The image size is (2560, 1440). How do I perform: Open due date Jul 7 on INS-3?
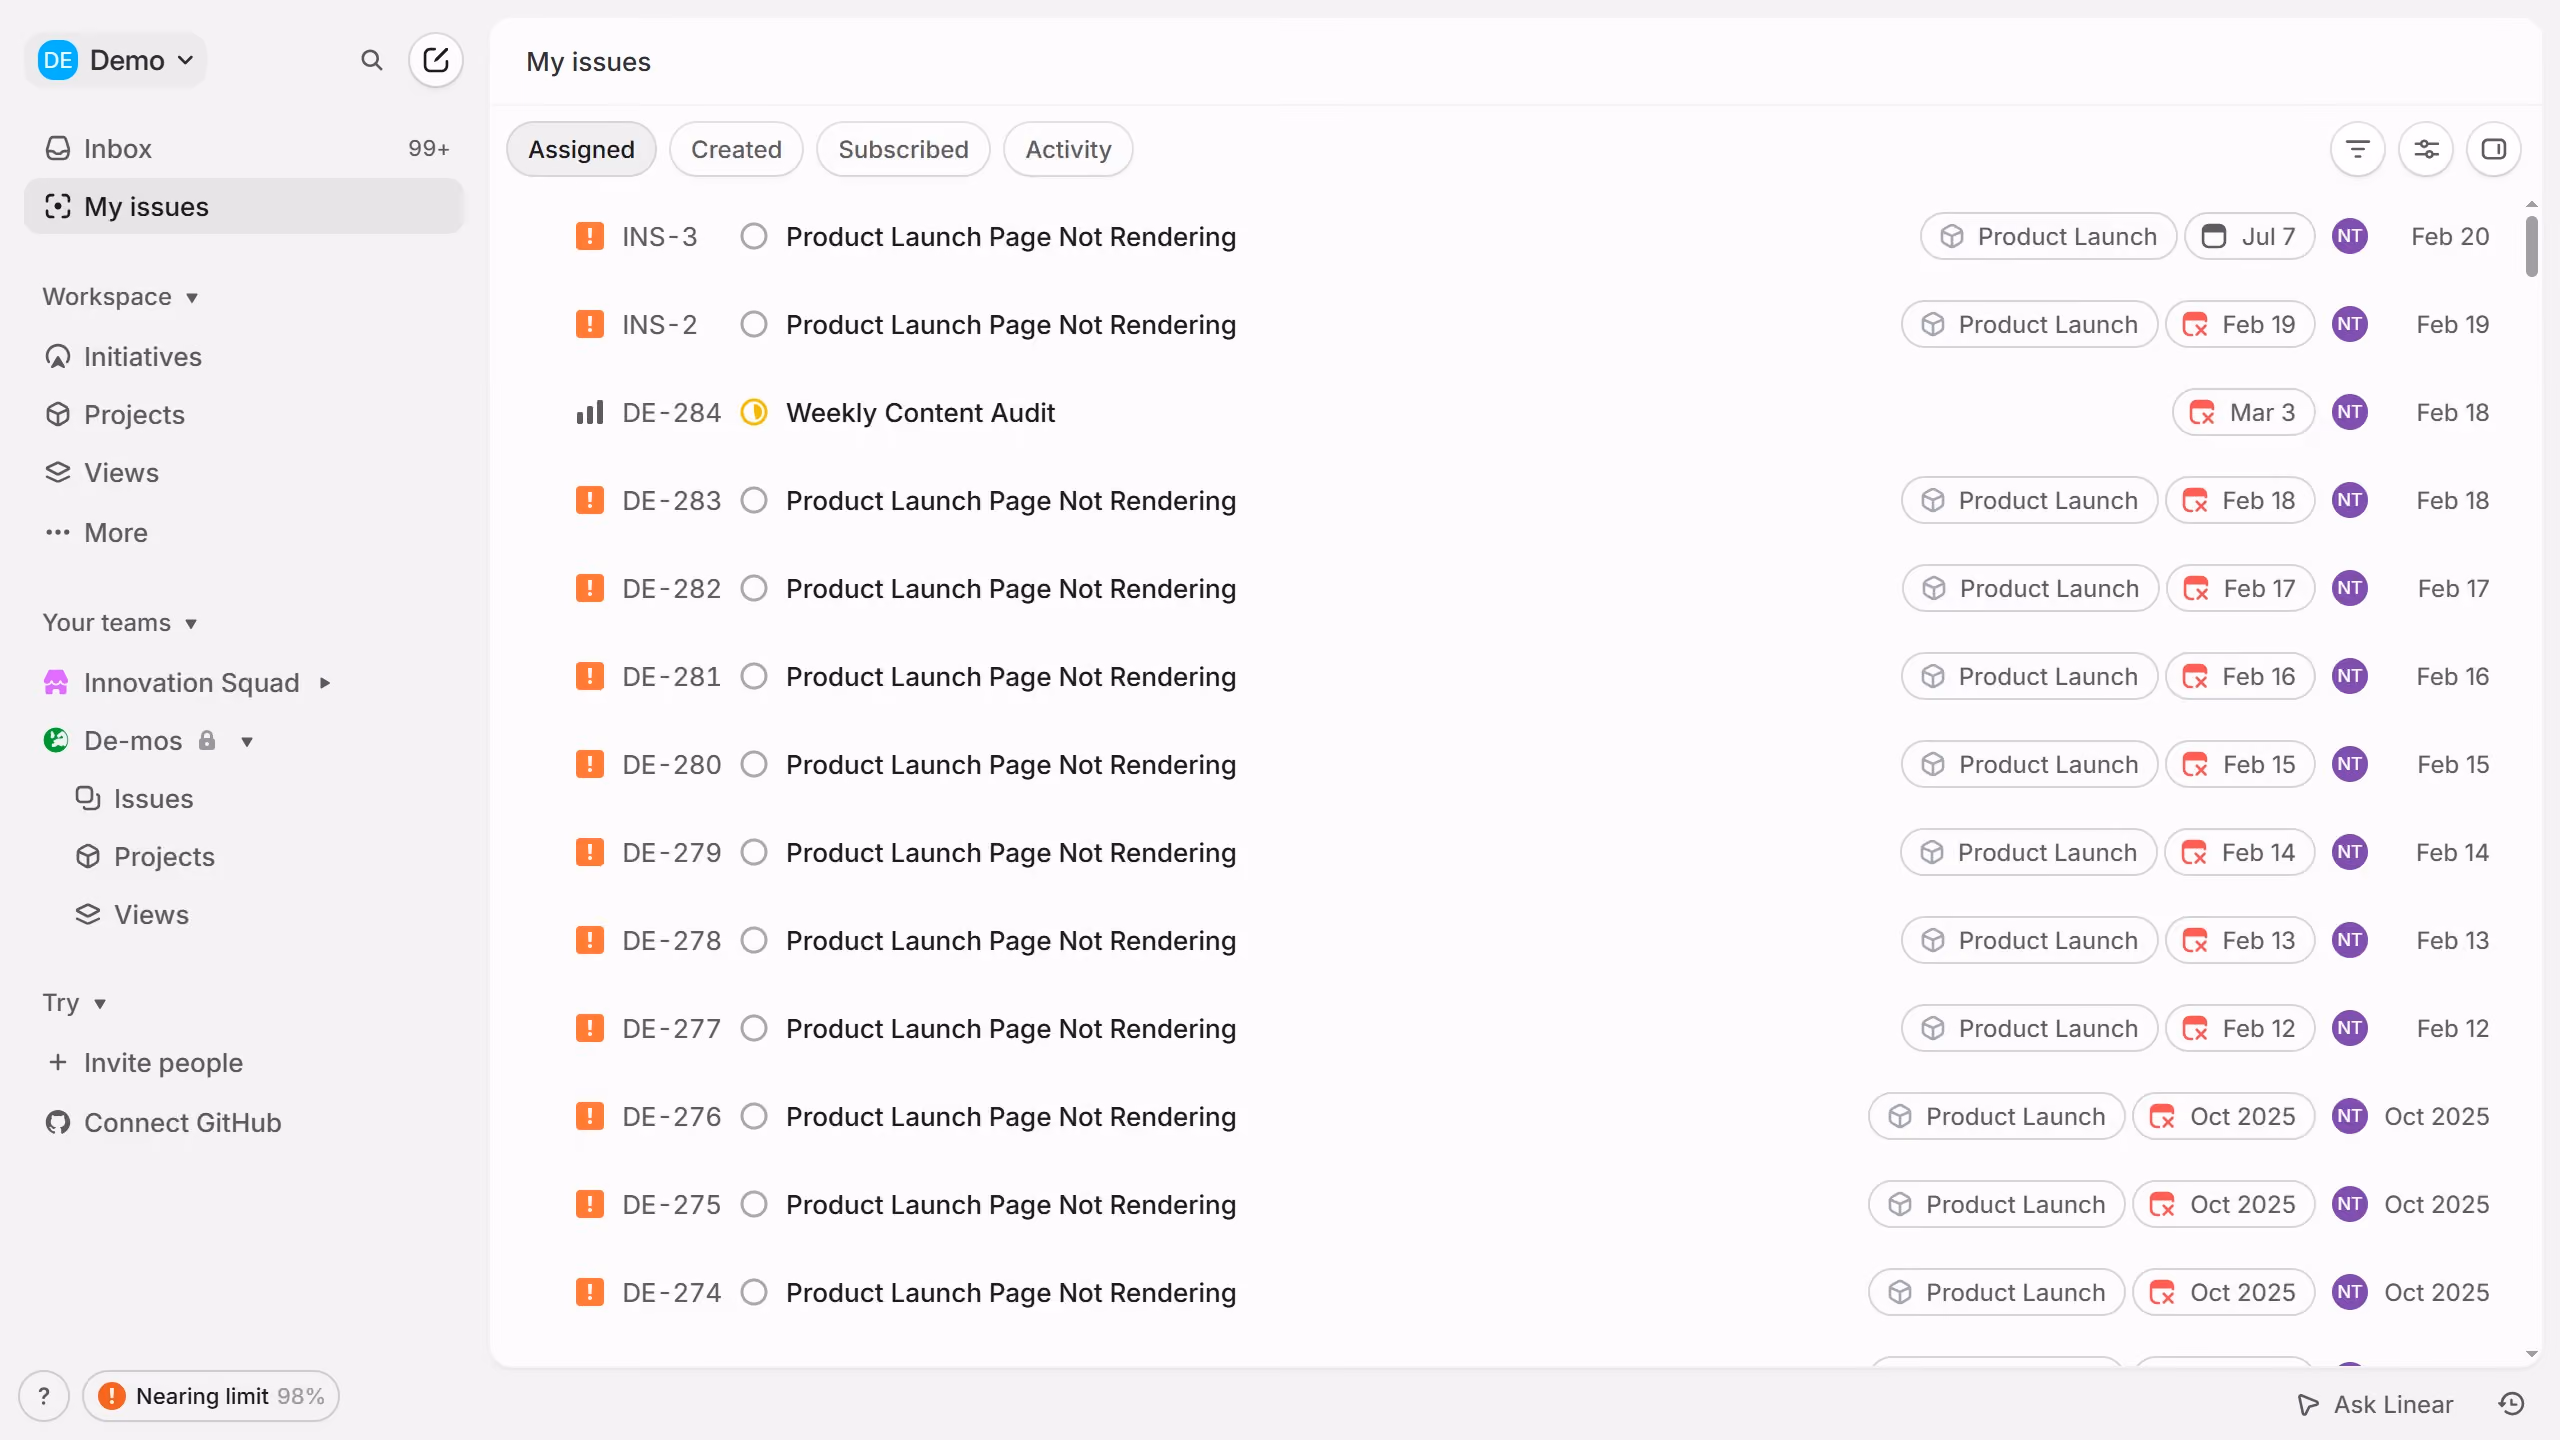coord(2250,237)
